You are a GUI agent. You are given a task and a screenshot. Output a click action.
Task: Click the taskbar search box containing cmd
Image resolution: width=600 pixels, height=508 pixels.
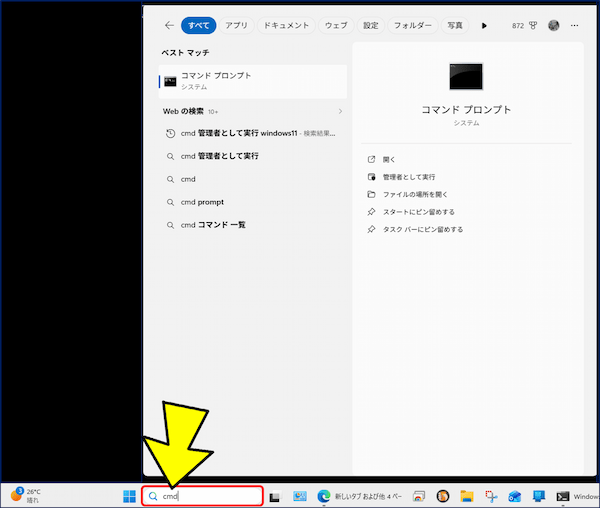coord(202,496)
